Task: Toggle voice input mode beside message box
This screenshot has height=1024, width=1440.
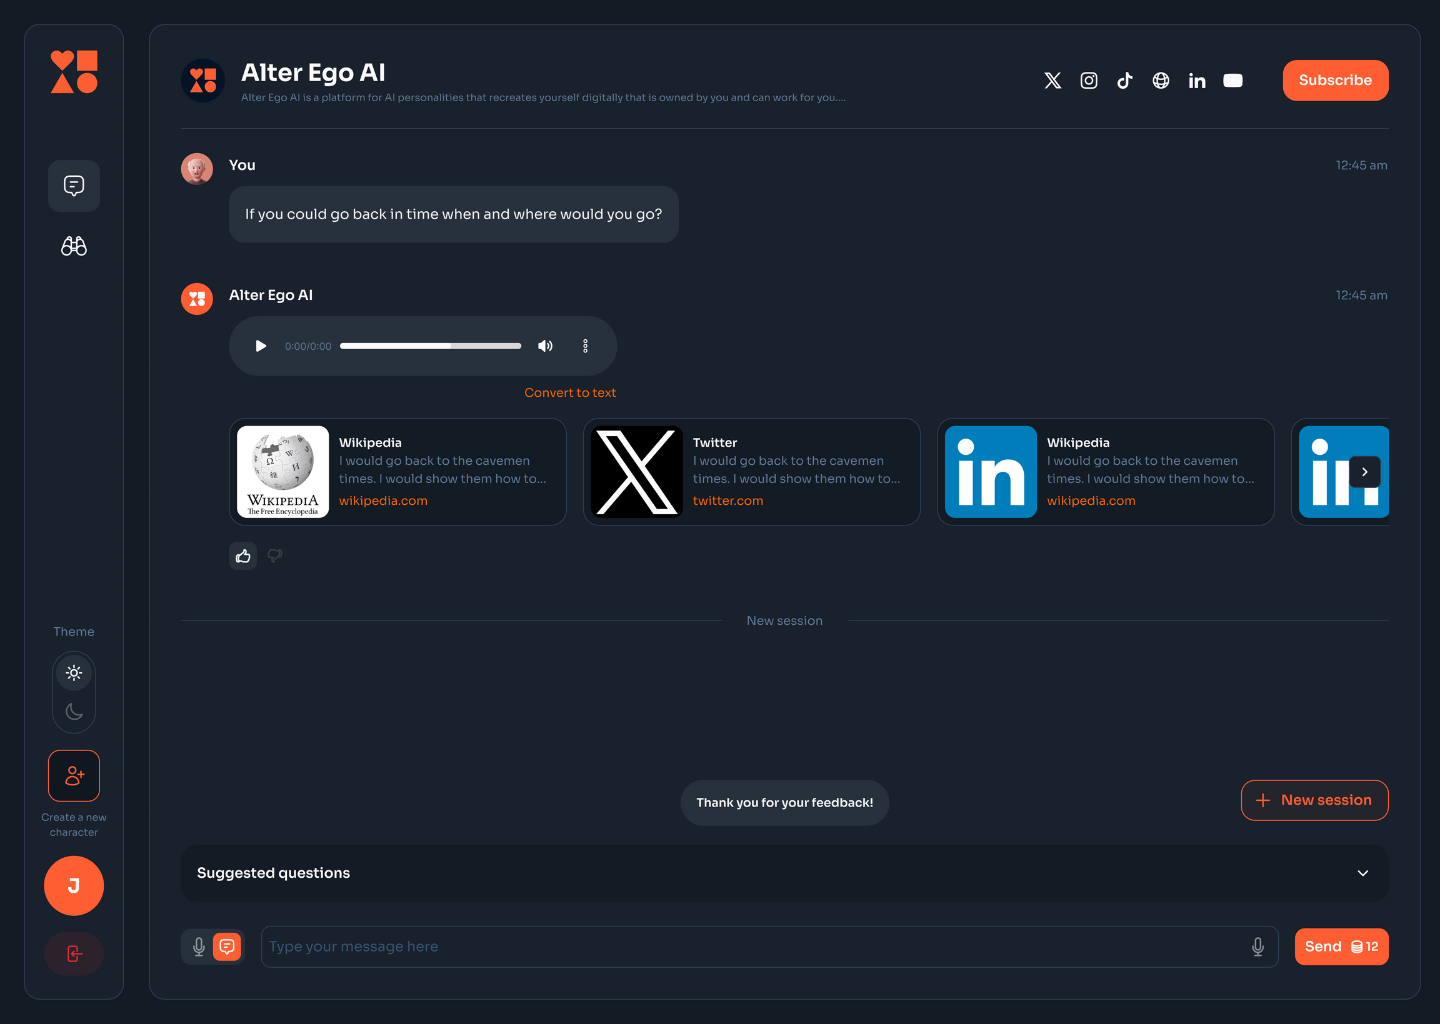Action: 199,947
